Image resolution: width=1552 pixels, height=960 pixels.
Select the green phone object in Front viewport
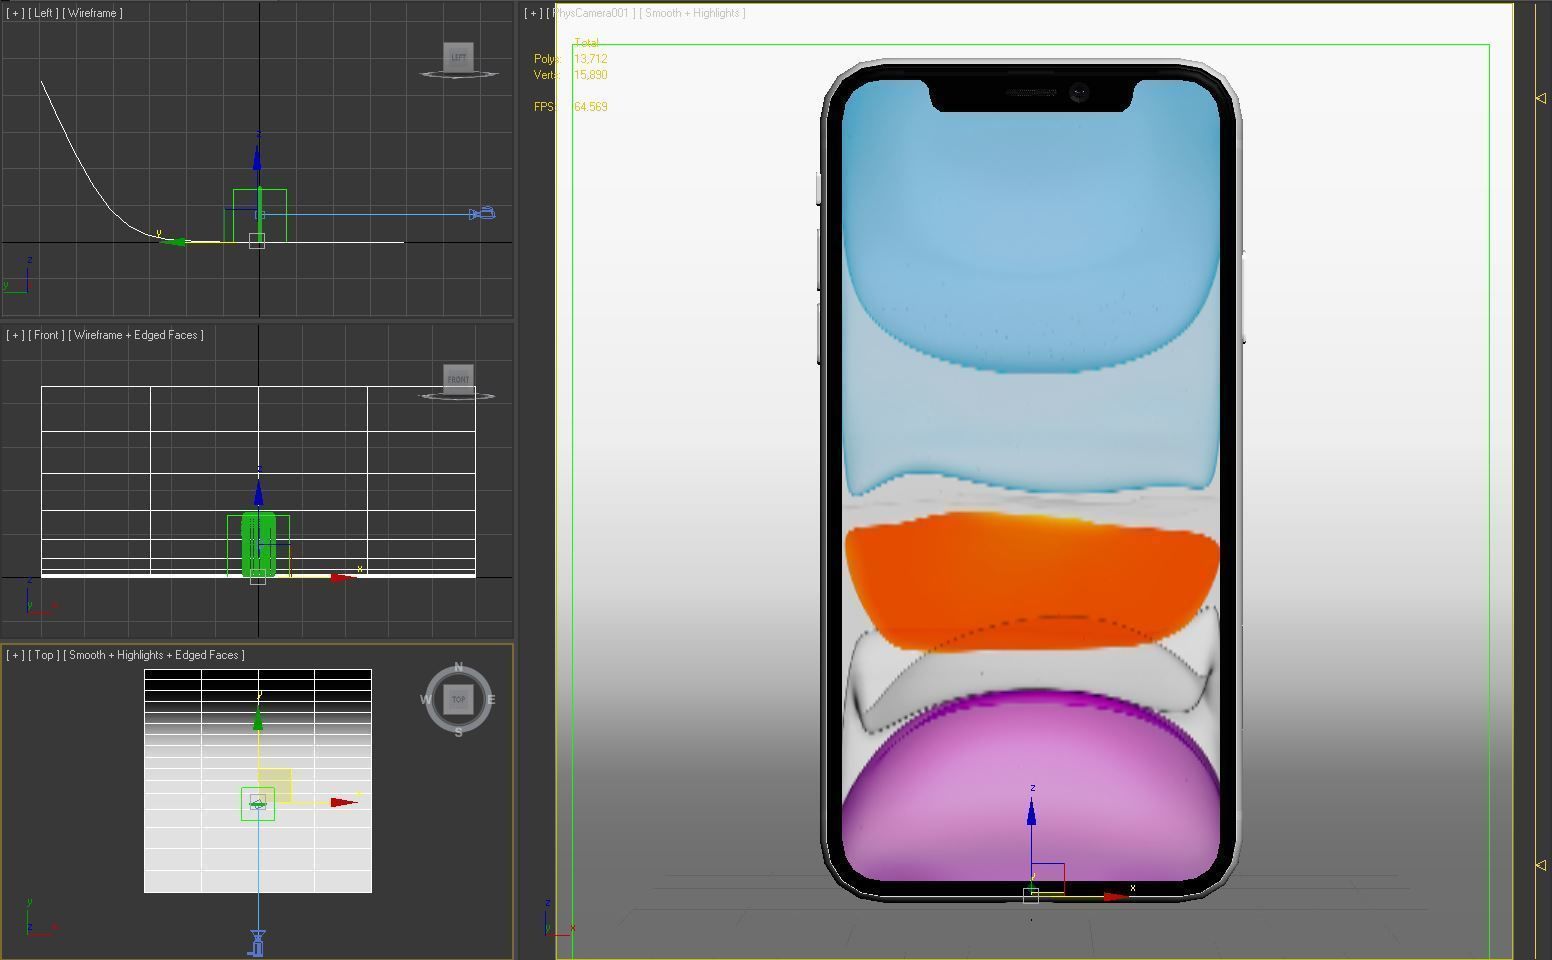[258, 545]
